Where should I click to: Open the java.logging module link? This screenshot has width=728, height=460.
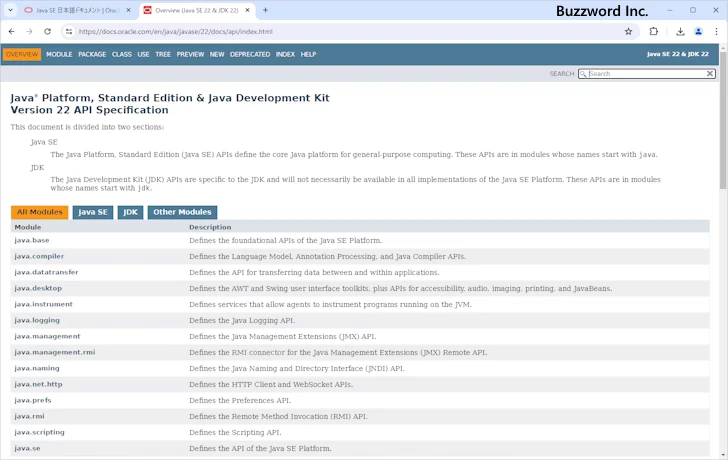[37, 320]
